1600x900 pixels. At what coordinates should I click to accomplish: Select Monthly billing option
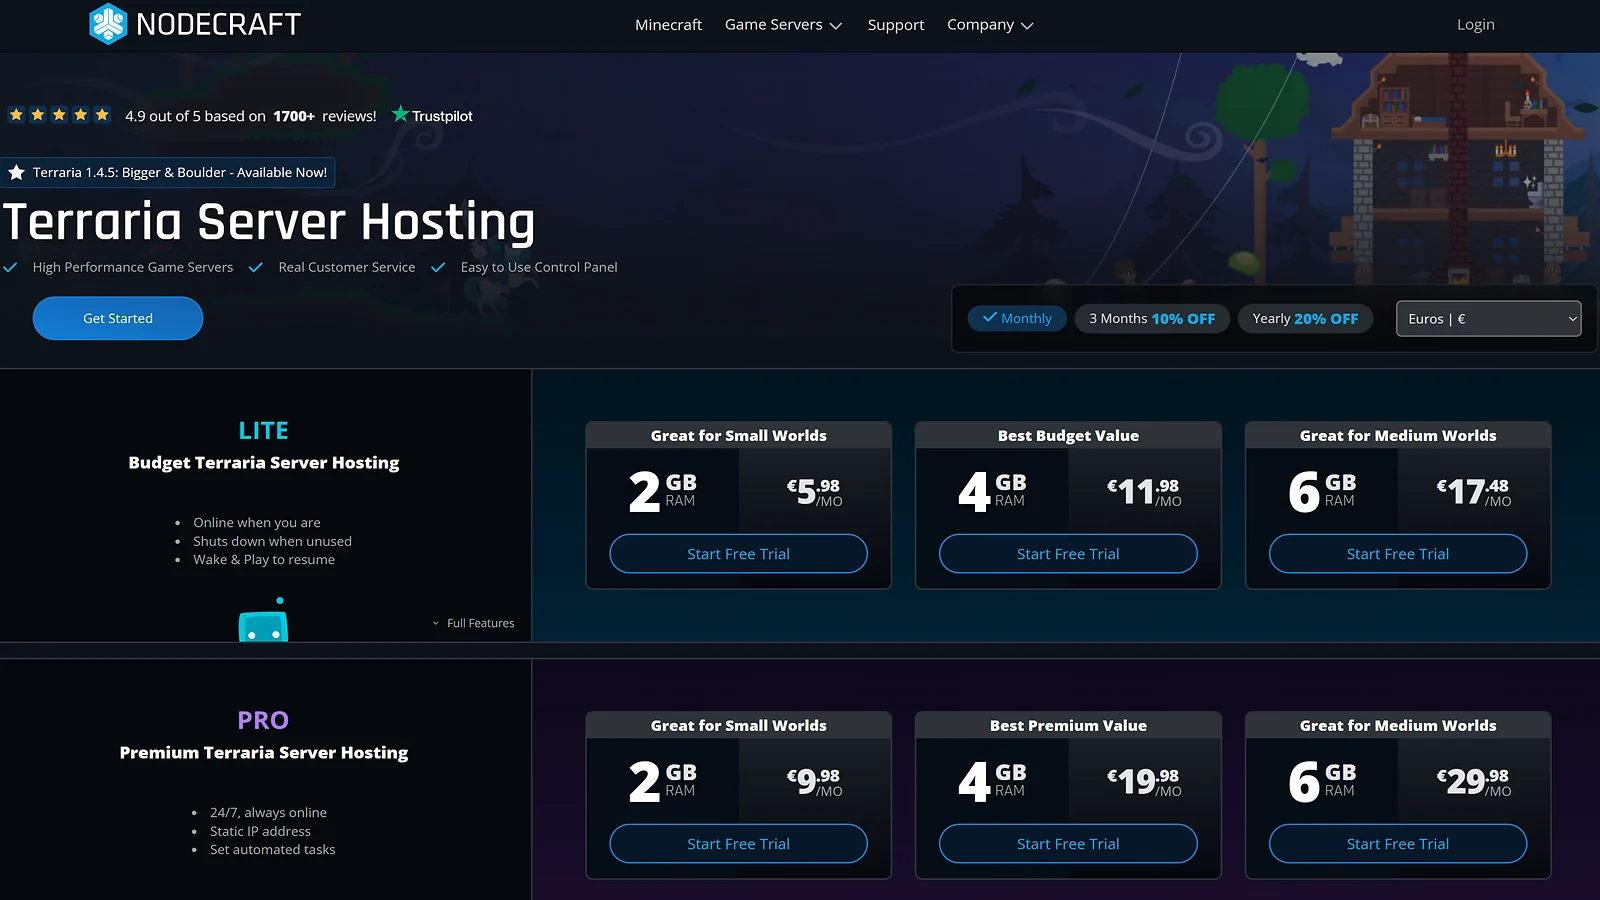point(1017,318)
